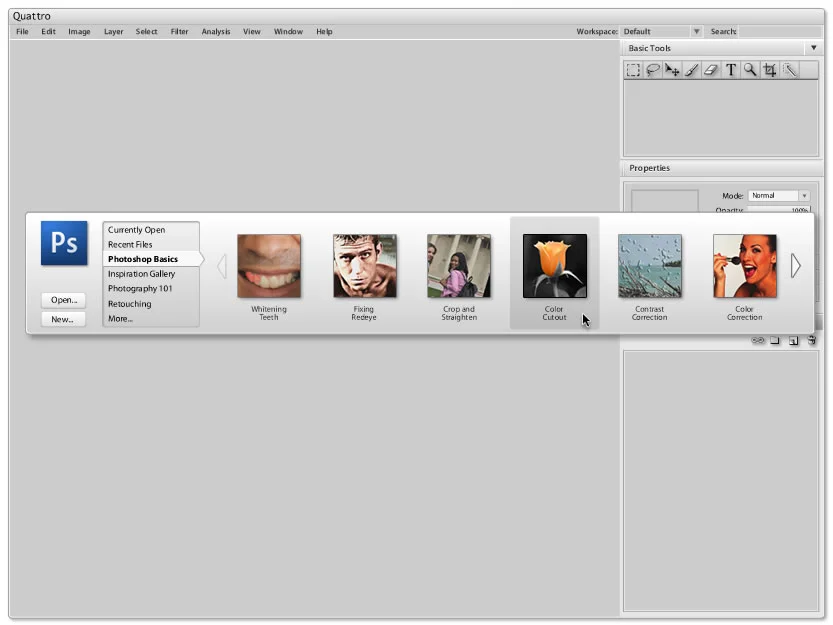Select the Brush tool

[692, 70]
